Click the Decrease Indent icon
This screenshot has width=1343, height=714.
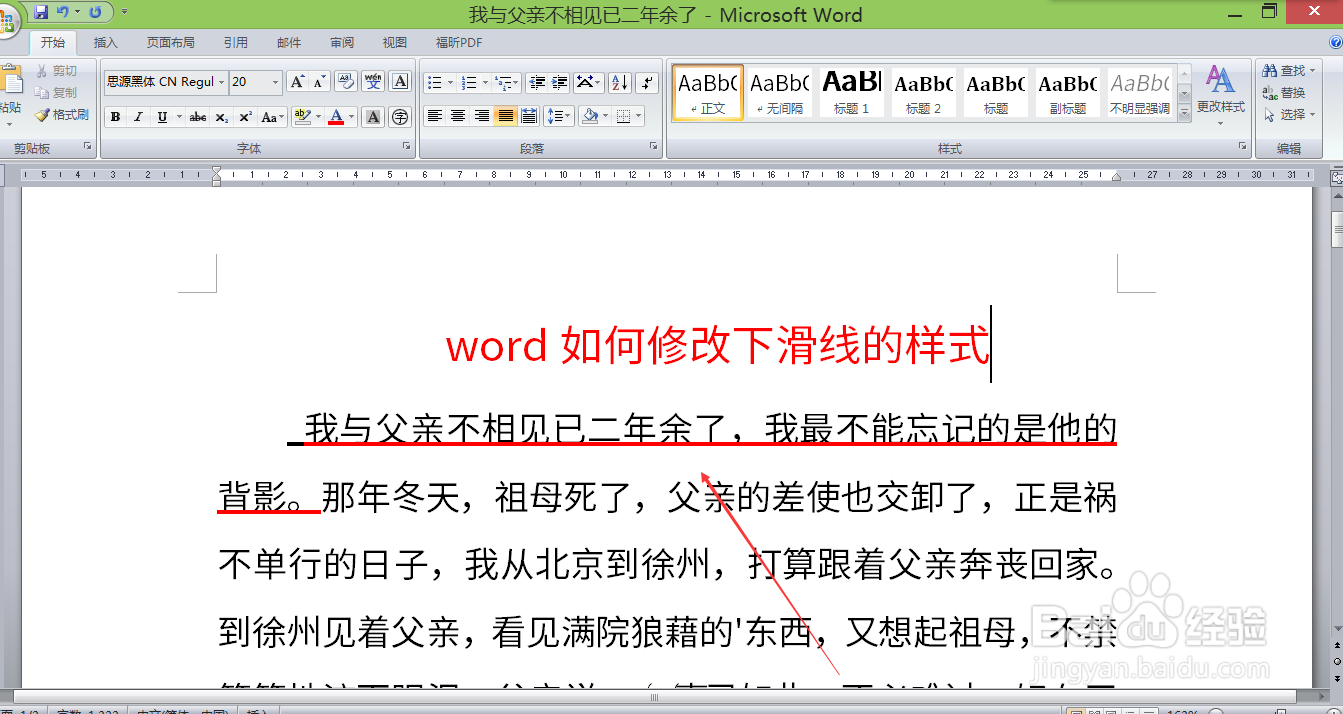537,82
